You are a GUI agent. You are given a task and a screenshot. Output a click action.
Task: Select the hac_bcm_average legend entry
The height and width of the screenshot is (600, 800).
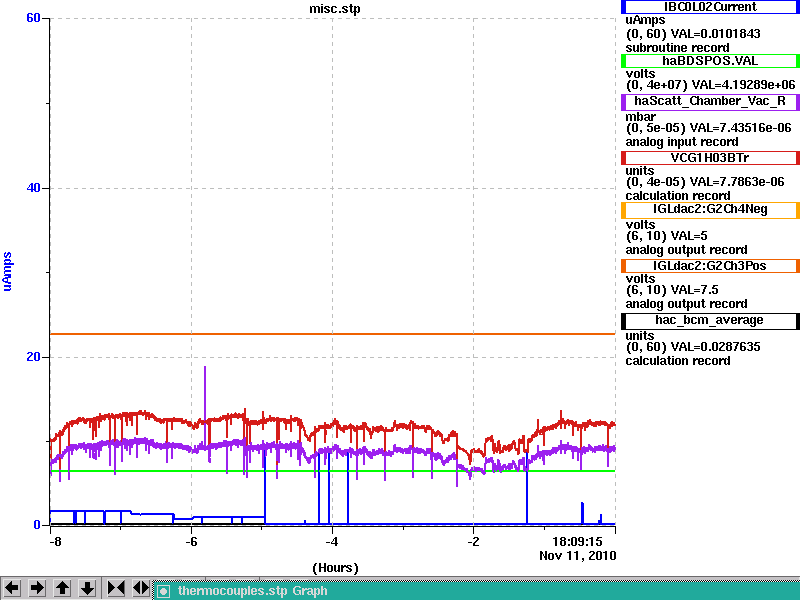point(710,321)
